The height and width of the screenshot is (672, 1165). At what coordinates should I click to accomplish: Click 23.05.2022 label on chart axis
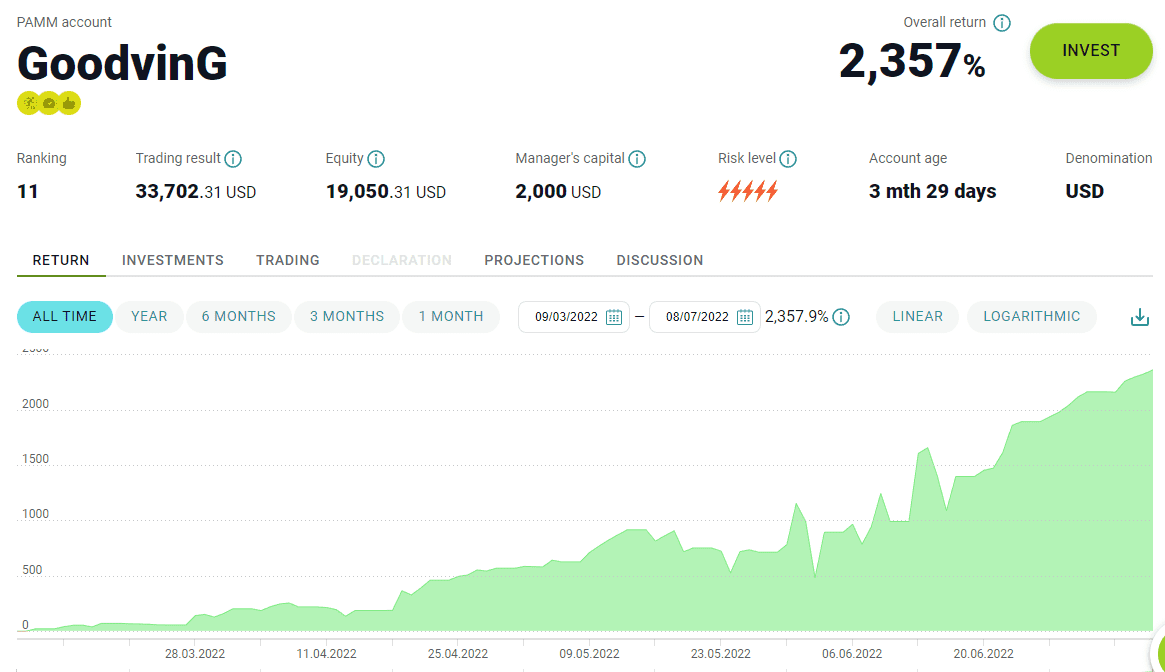coord(721,654)
